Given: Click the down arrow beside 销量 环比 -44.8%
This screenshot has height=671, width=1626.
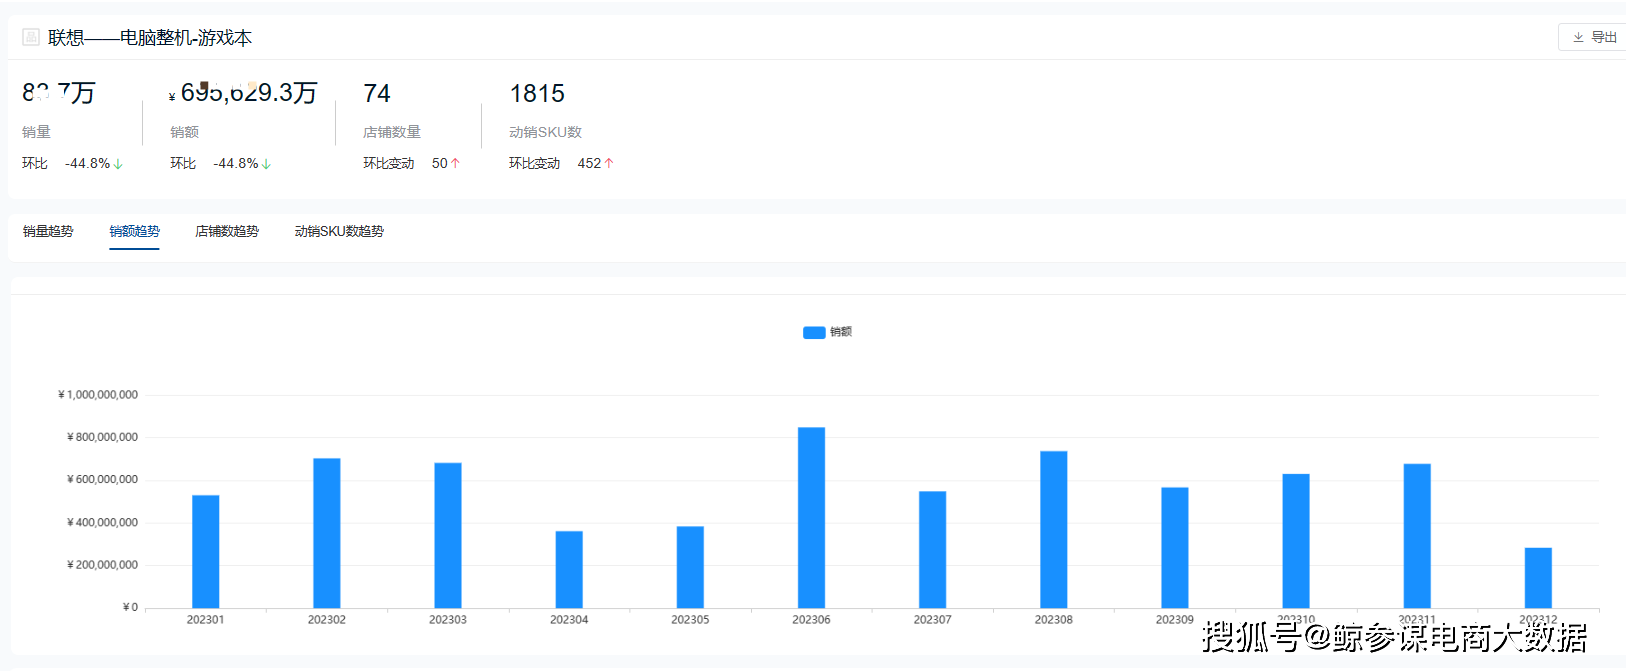Looking at the screenshot, I should pyautogui.click(x=118, y=164).
